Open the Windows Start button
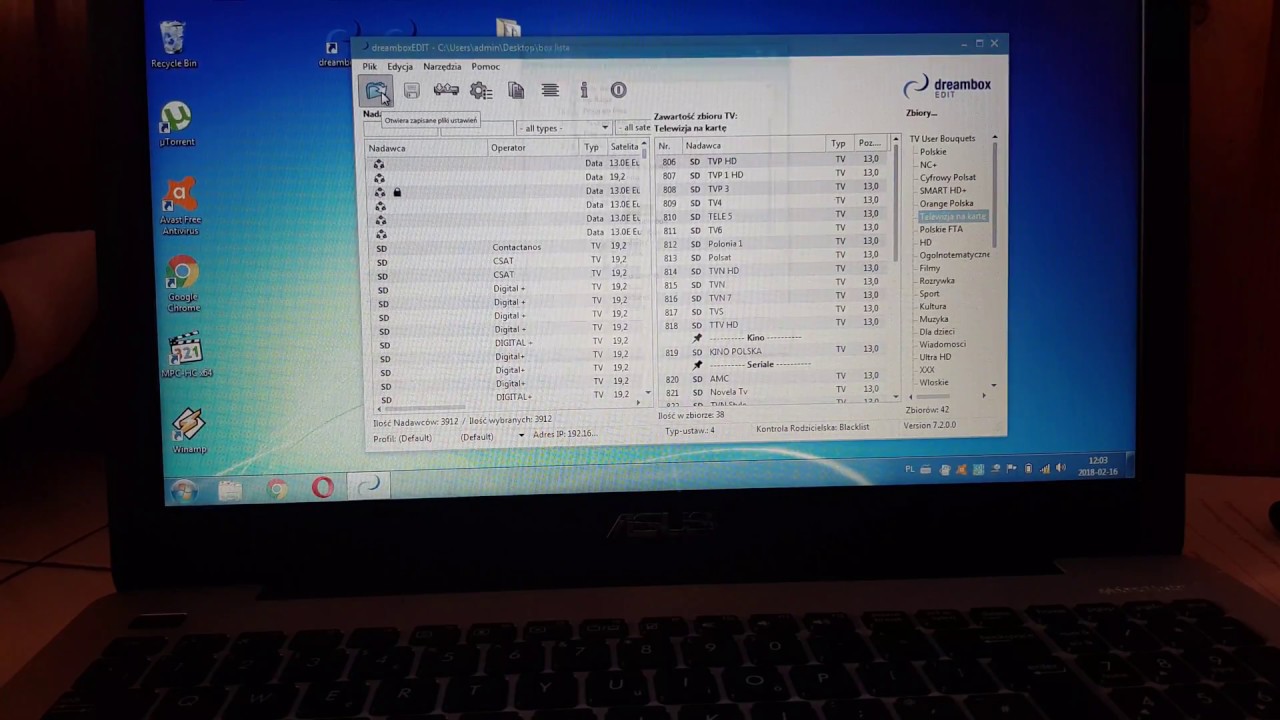This screenshot has height=720, width=1280. [x=183, y=490]
